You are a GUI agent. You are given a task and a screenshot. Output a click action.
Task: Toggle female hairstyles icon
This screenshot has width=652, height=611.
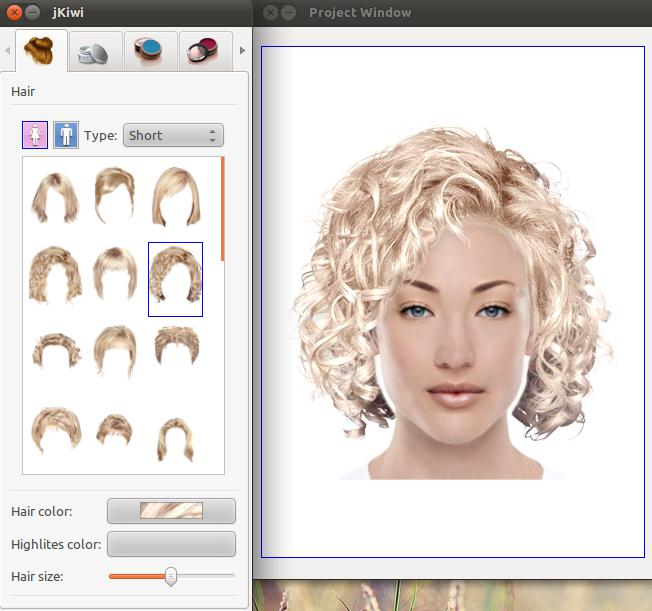click(x=35, y=135)
